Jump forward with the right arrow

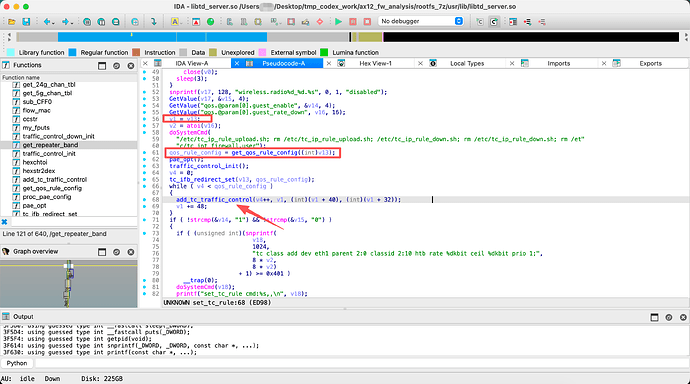pyautogui.click(x=65, y=22)
